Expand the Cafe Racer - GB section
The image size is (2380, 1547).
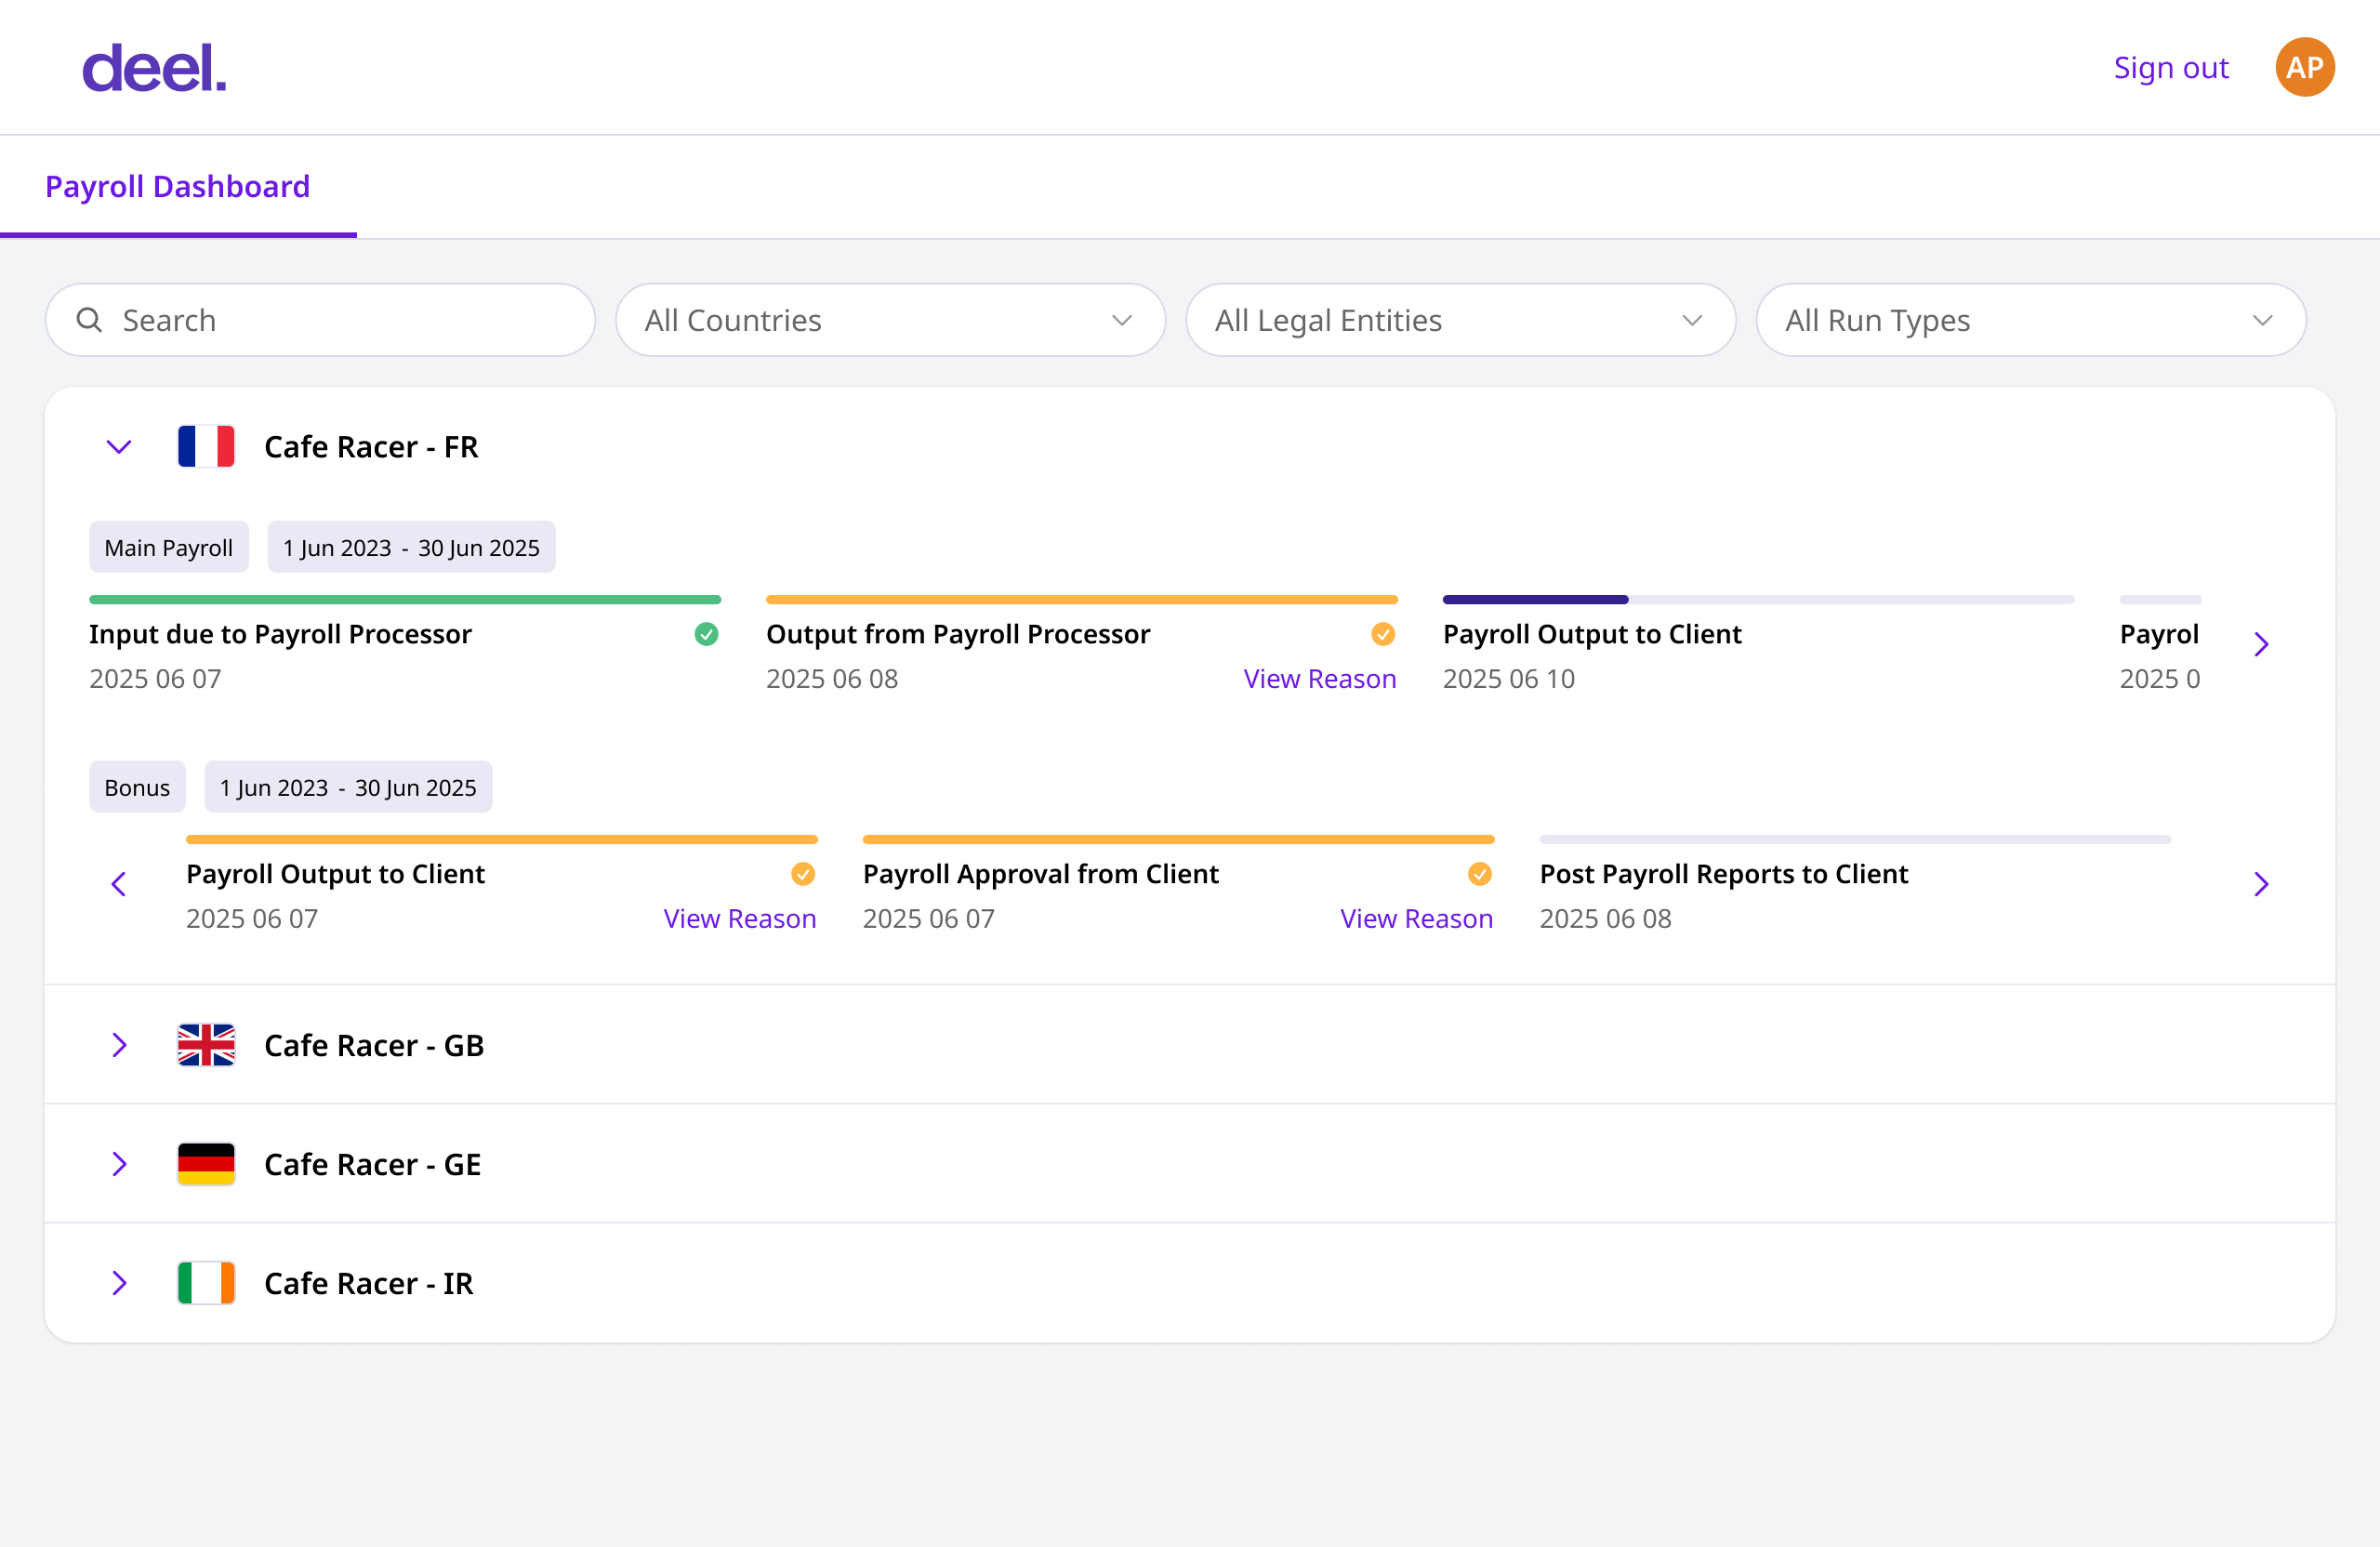[x=119, y=1045]
